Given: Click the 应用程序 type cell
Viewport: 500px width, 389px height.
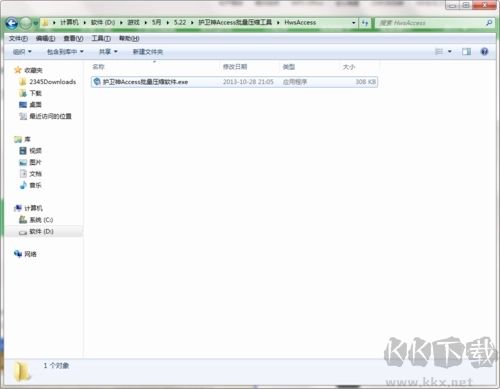Looking at the screenshot, I should point(295,82).
